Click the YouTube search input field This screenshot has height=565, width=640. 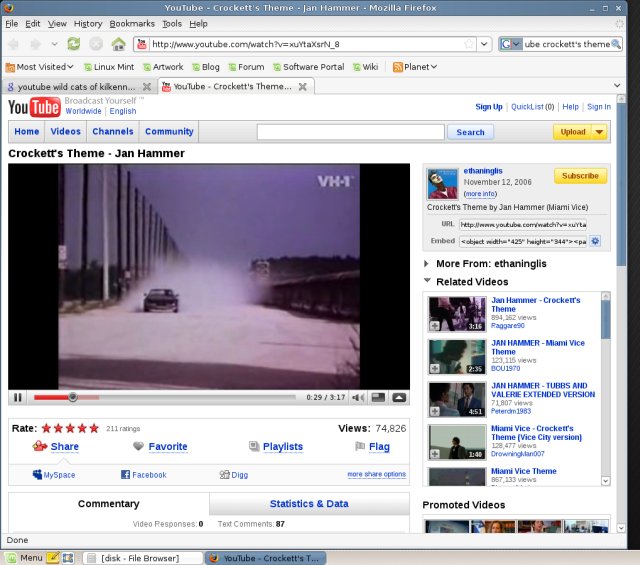click(350, 132)
